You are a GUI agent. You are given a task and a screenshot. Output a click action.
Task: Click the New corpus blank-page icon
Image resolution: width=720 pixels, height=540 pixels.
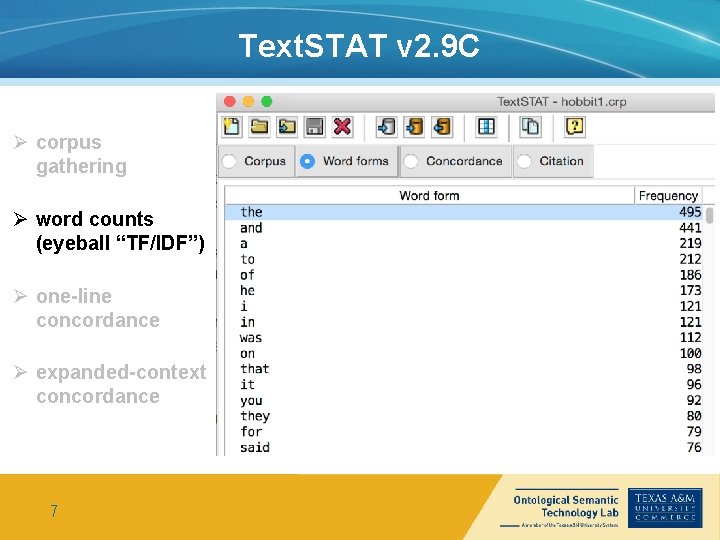[x=232, y=126]
